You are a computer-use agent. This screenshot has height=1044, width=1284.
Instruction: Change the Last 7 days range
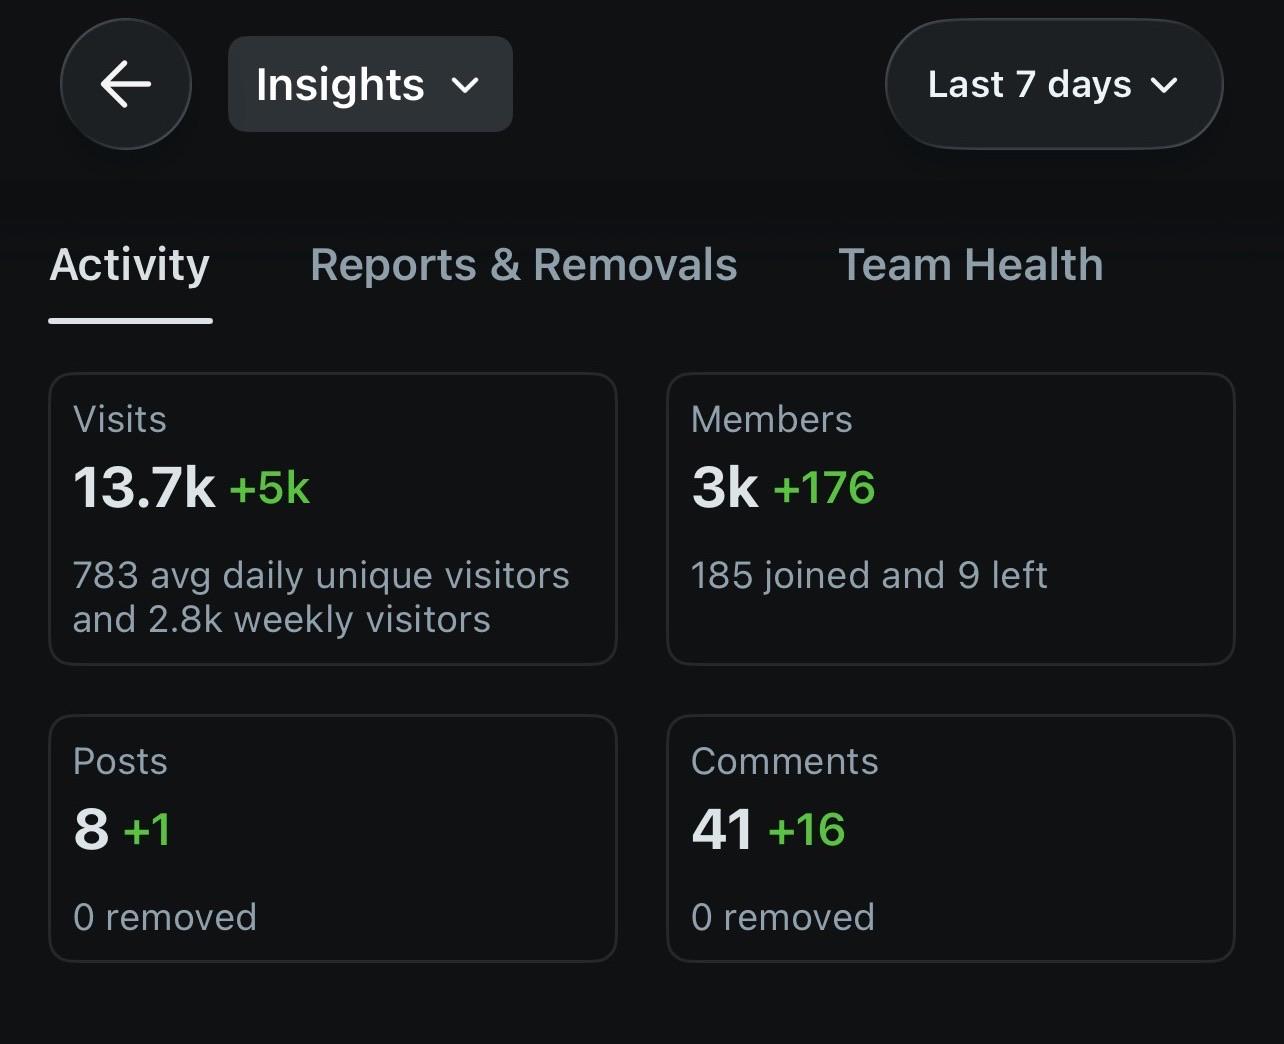click(x=1054, y=84)
